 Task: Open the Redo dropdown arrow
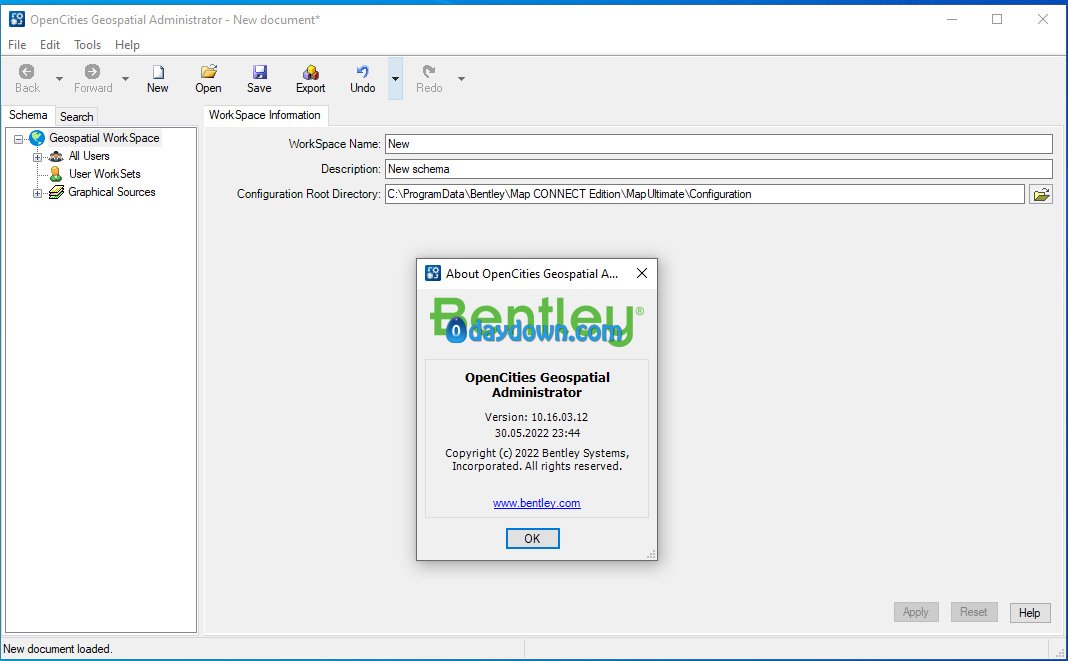[x=461, y=79]
